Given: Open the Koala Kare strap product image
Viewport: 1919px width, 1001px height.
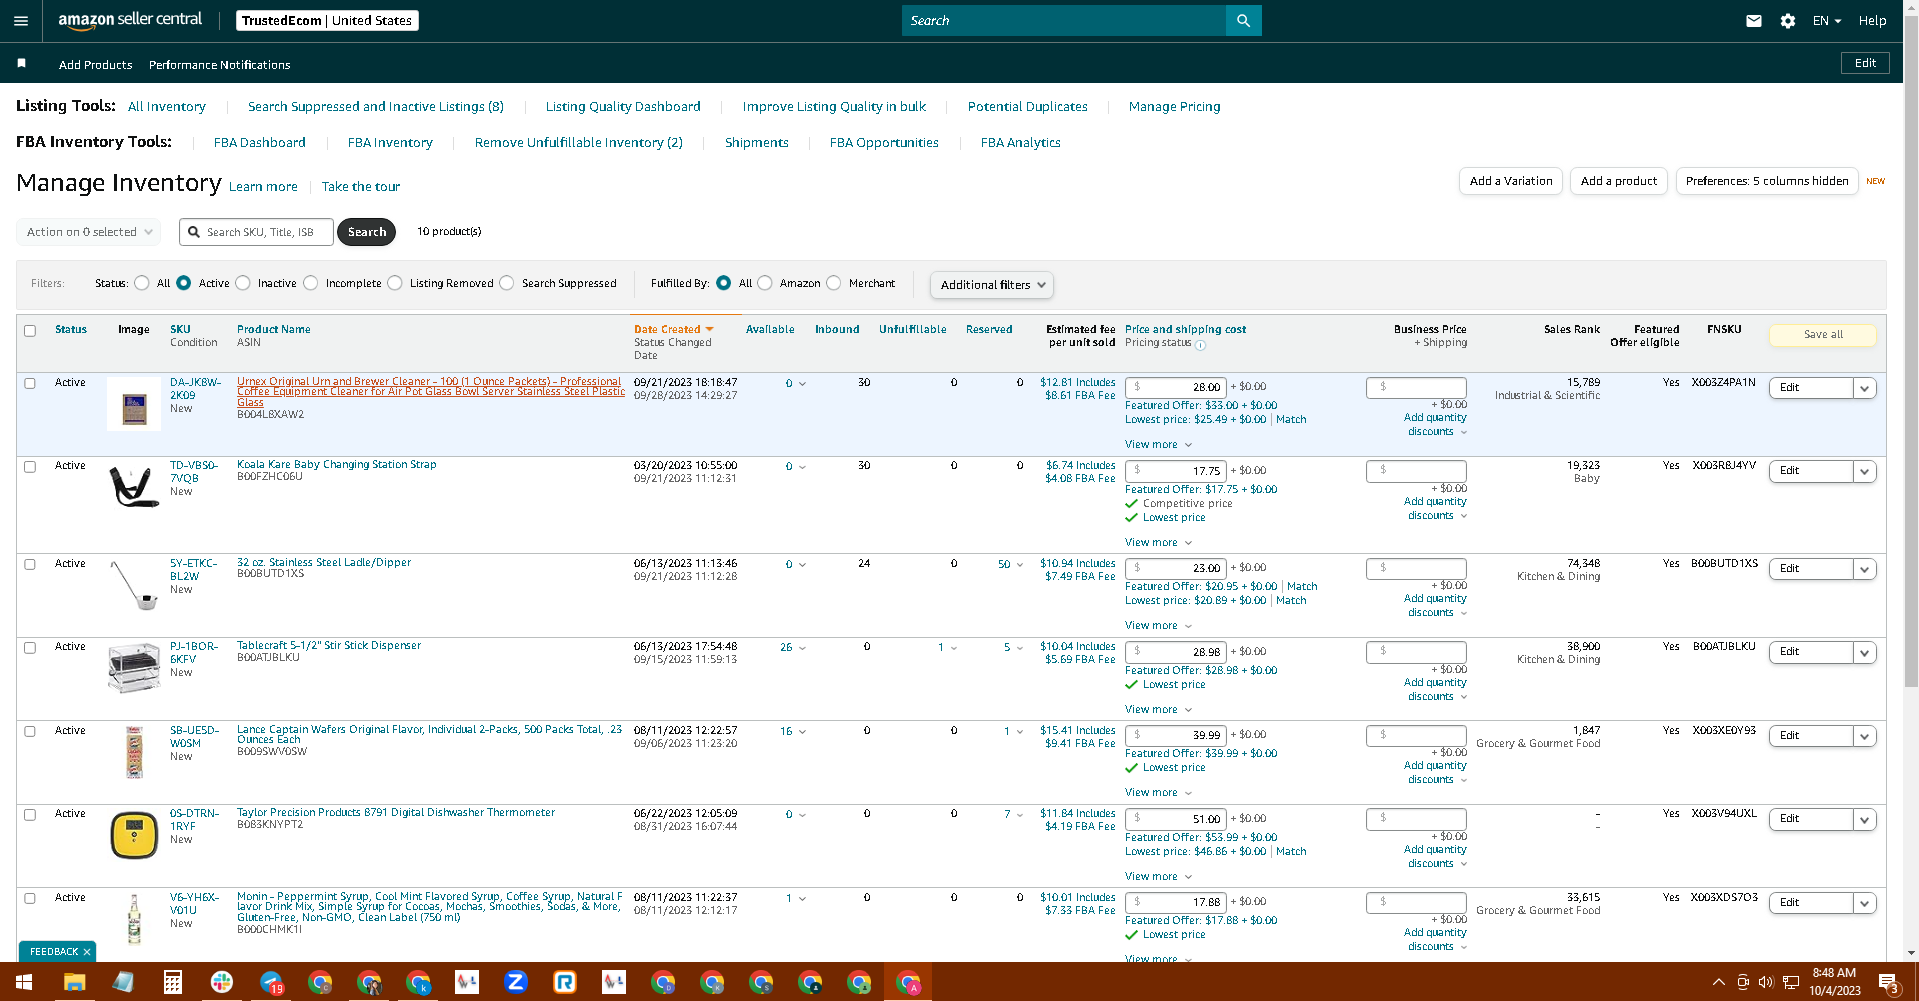Looking at the screenshot, I should (134, 487).
